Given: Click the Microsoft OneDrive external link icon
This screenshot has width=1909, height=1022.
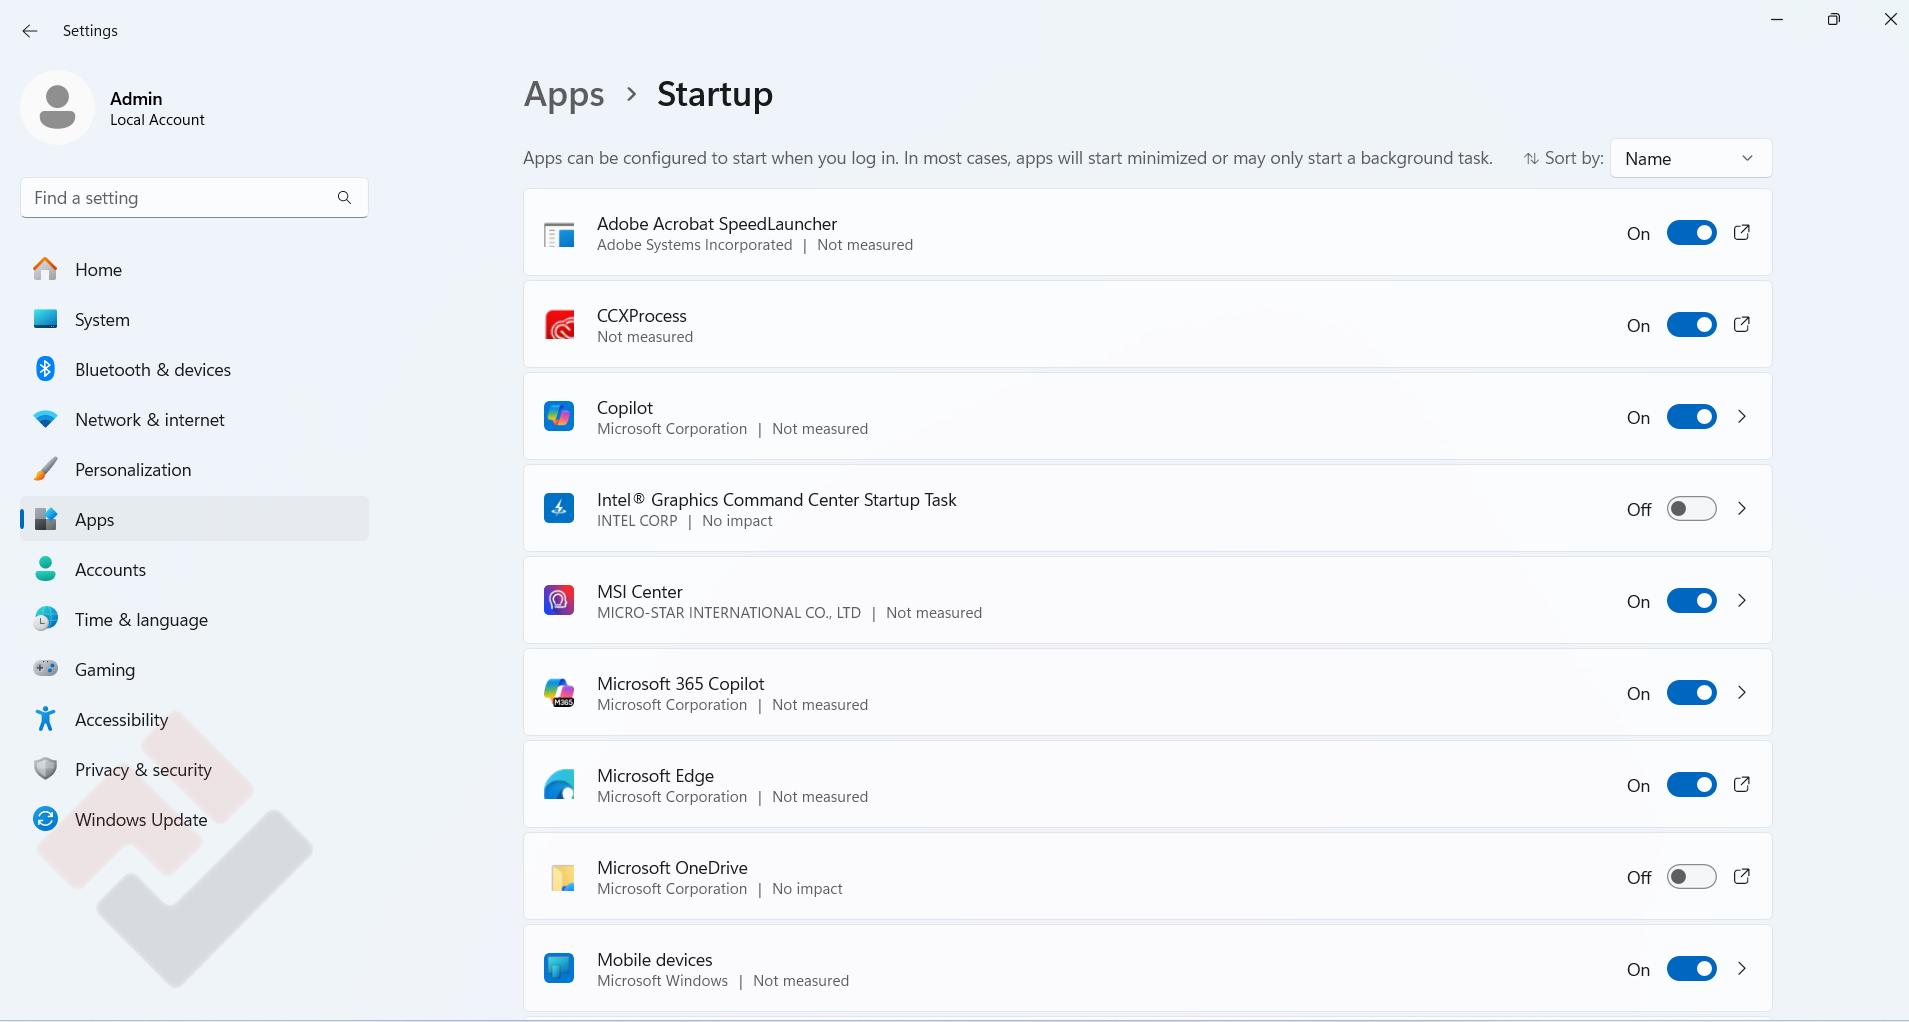Looking at the screenshot, I should pyautogui.click(x=1741, y=877).
